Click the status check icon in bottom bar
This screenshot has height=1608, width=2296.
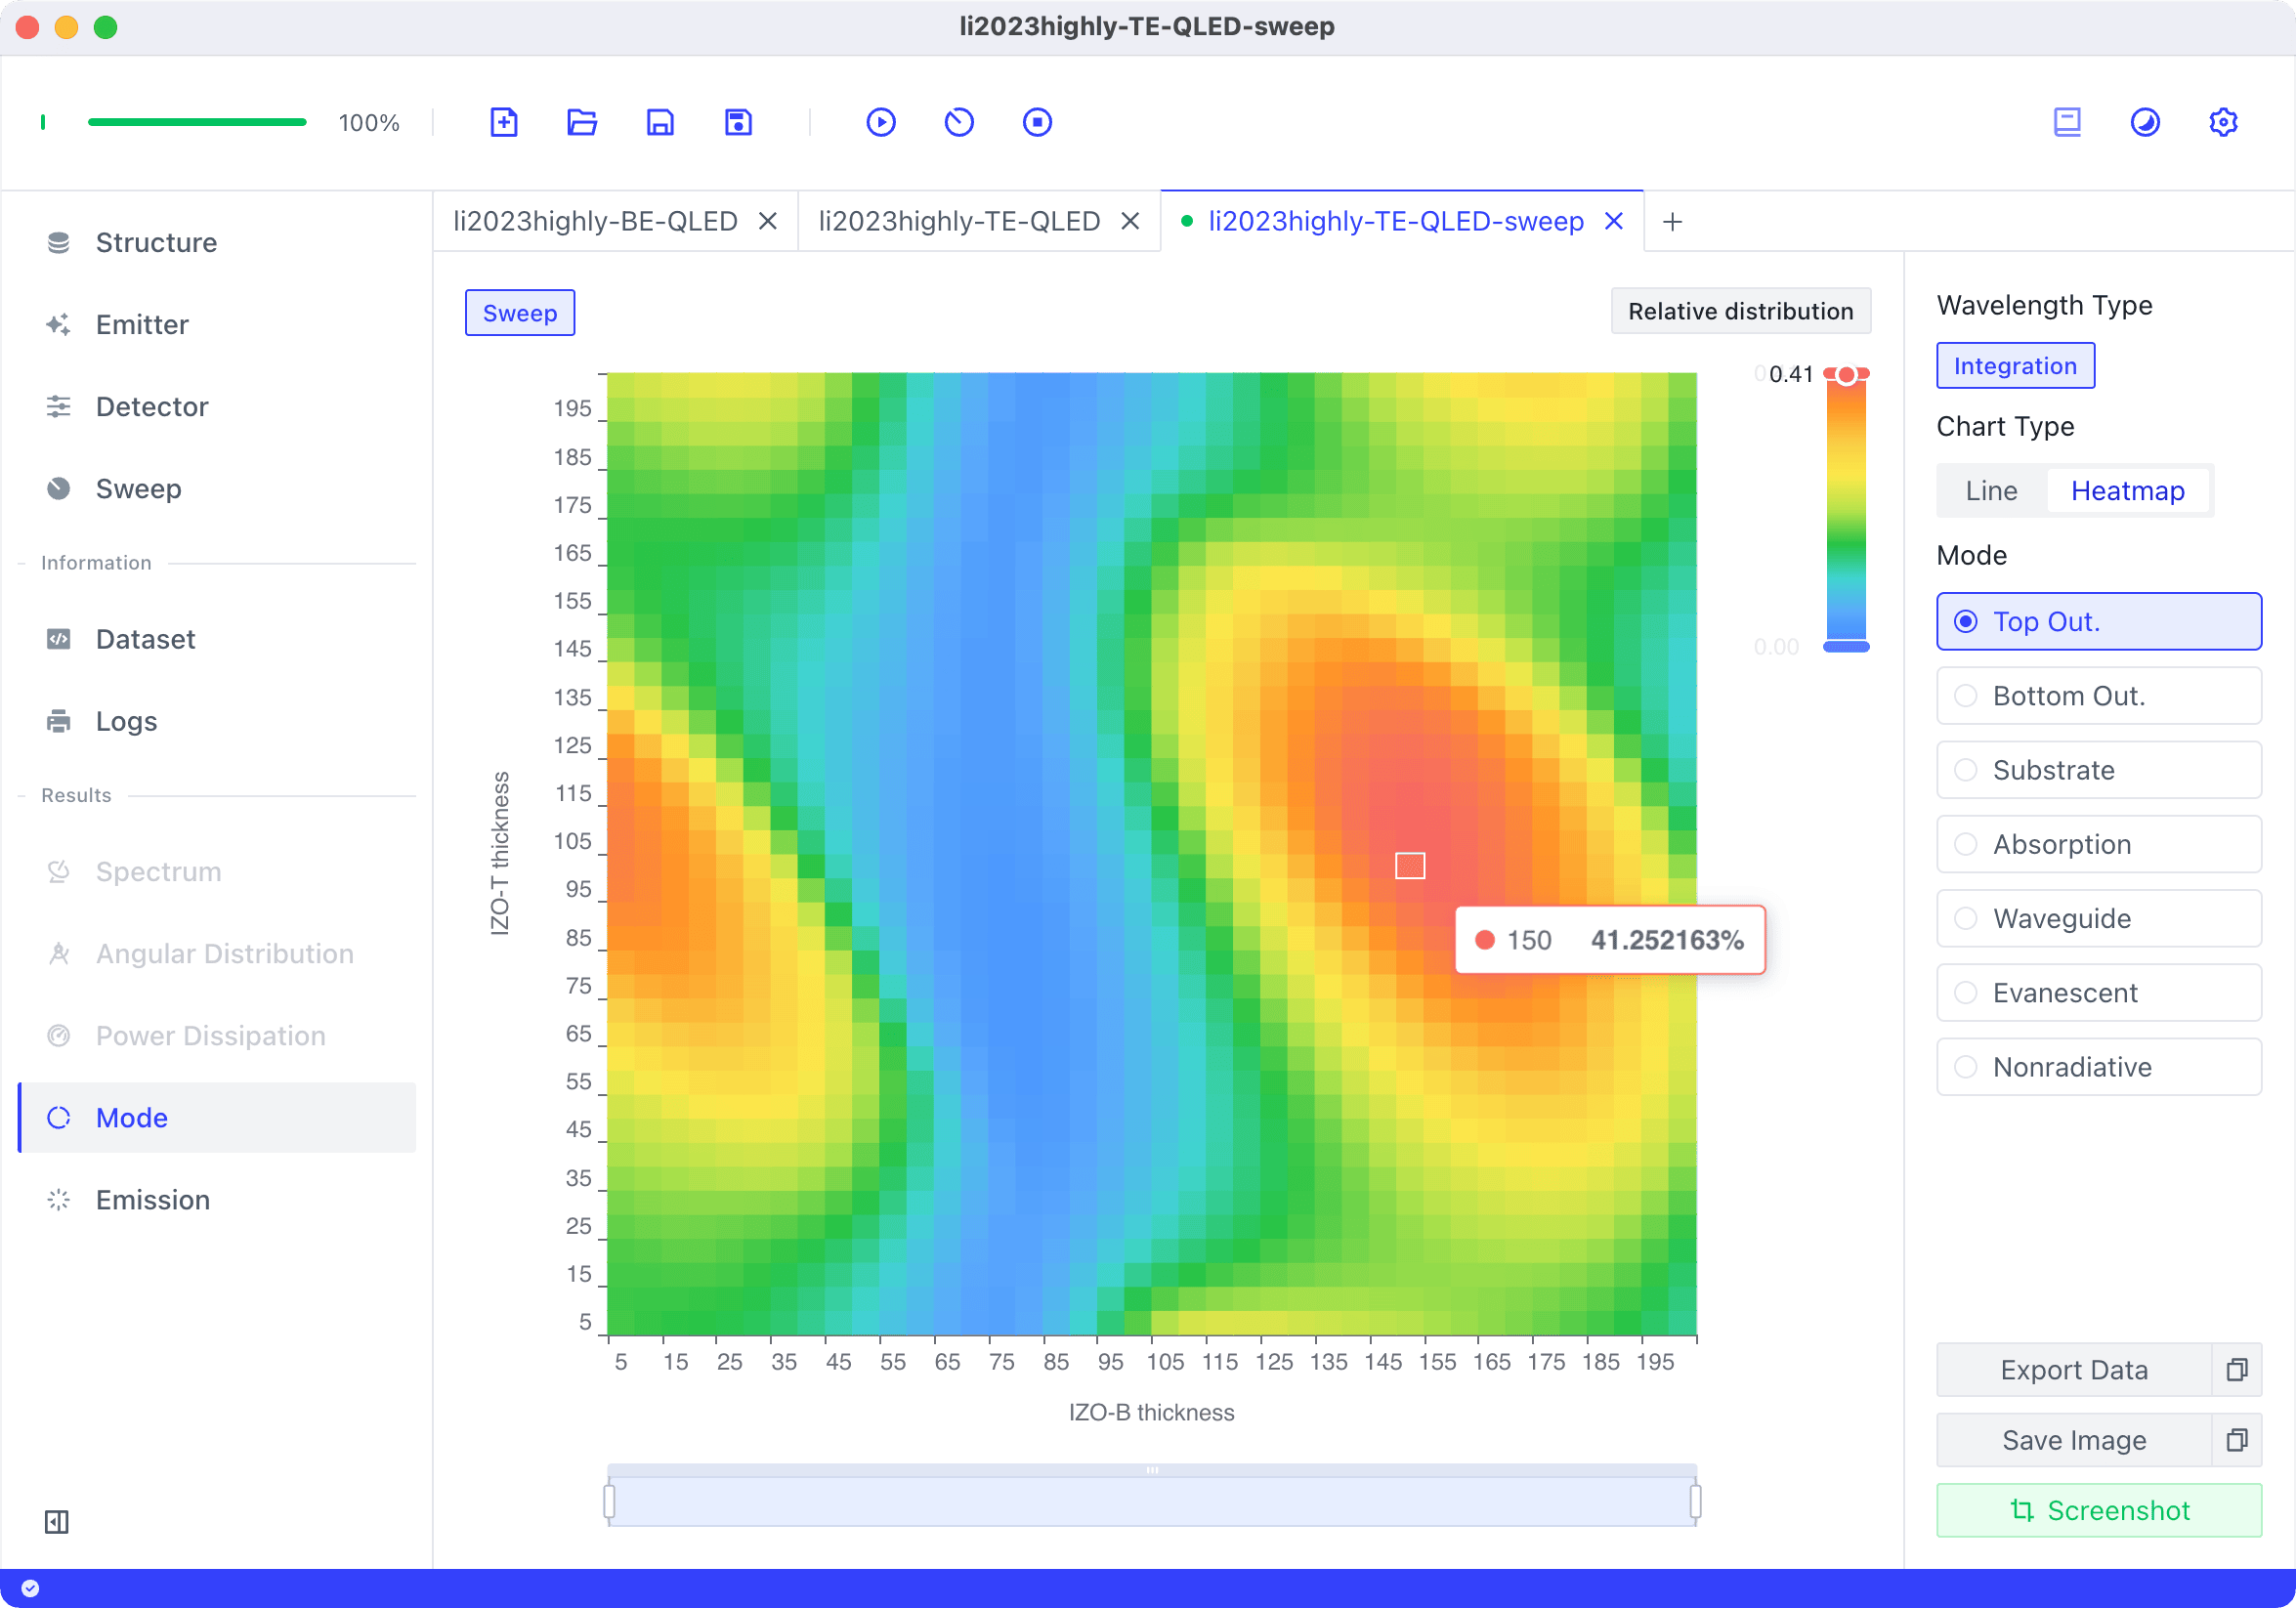click(30, 1588)
